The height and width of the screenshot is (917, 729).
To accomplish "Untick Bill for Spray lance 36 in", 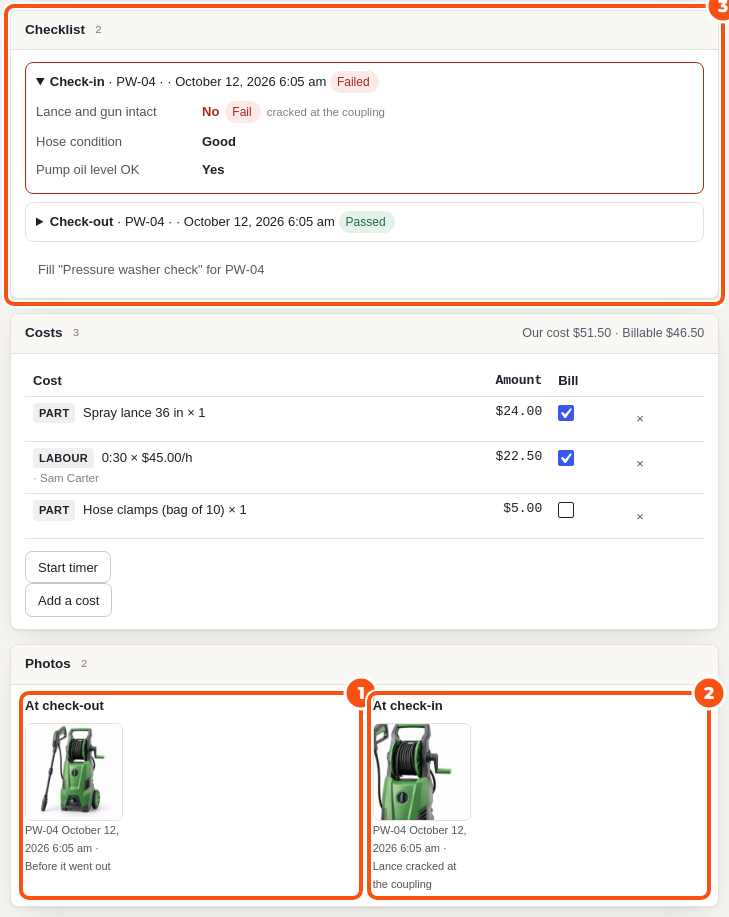I will click(566, 413).
